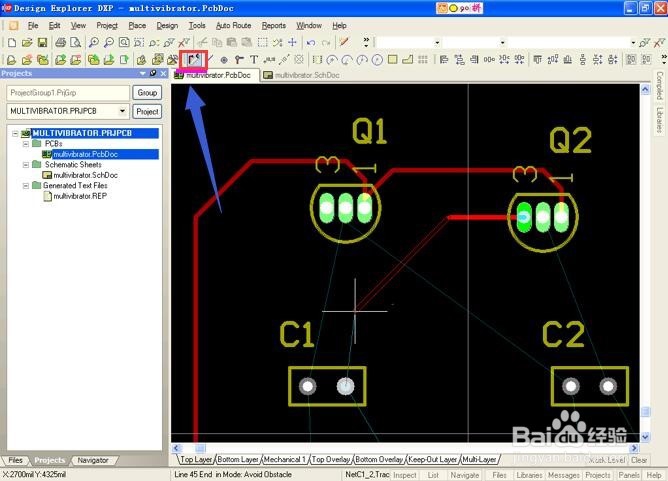Select the Place Array grid tool

tap(423, 60)
